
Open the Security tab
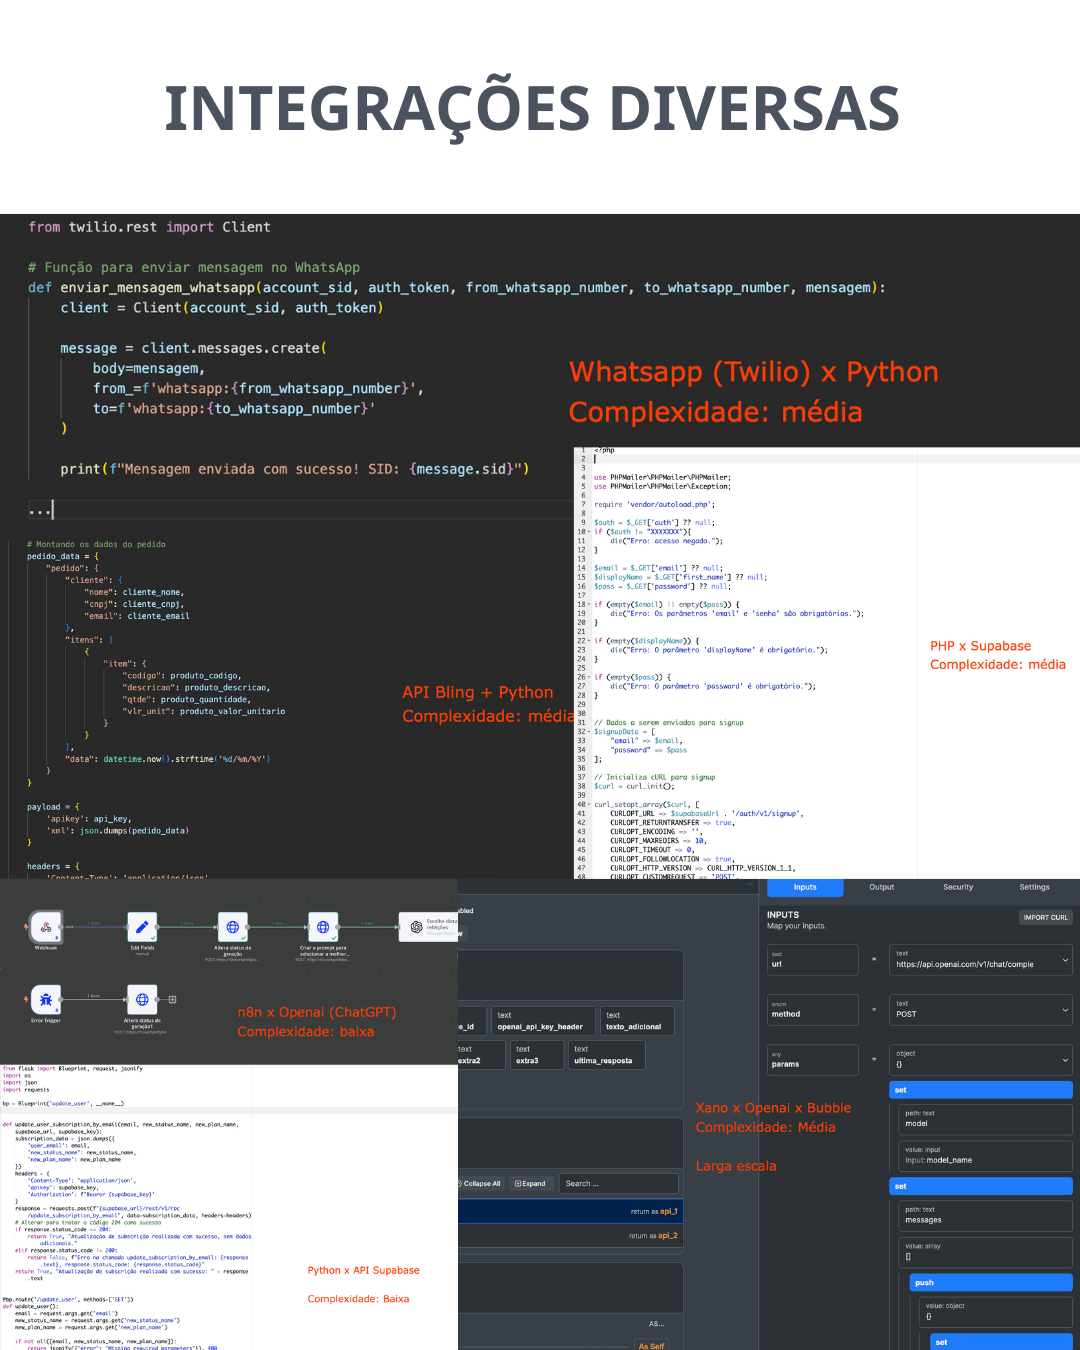pyautogui.click(x=957, y=887)
